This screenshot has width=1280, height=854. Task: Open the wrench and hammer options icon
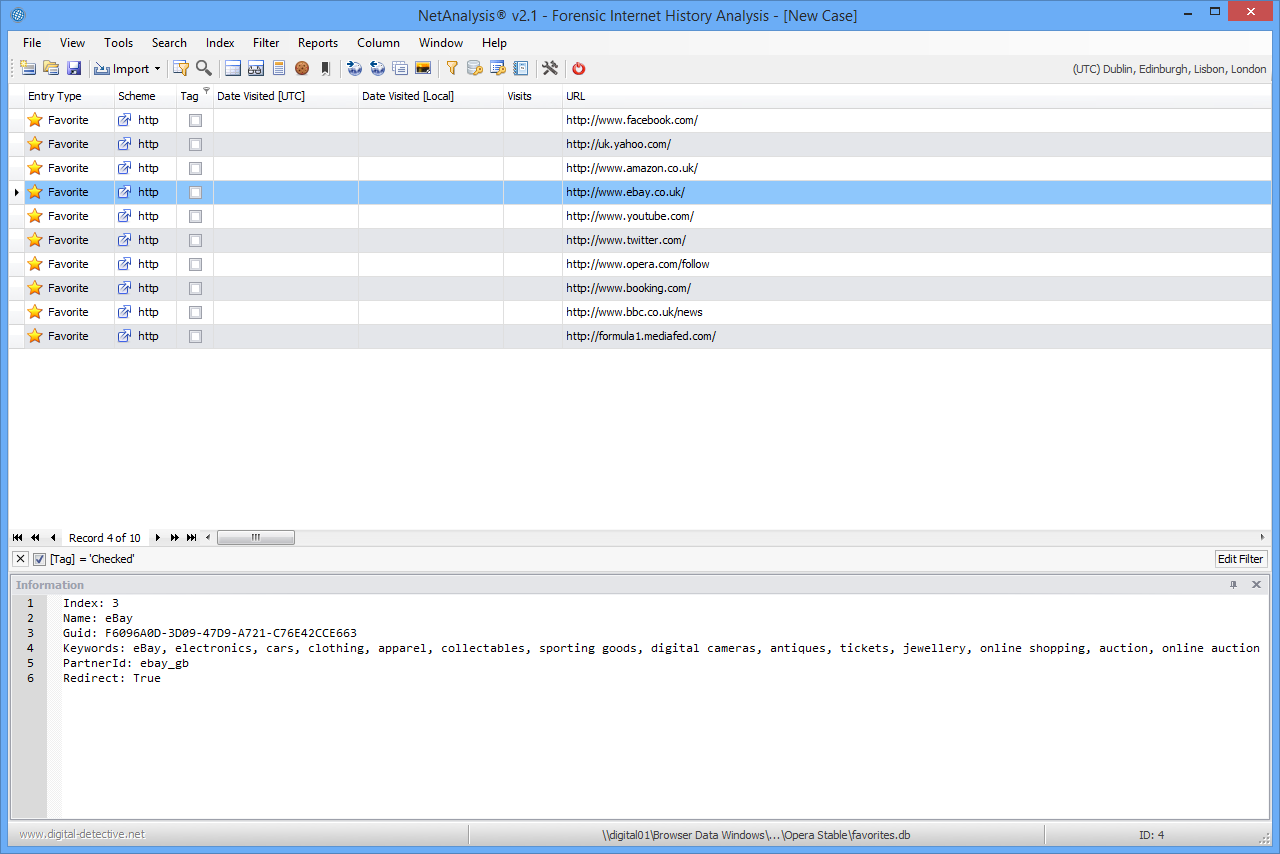point(549,68)
